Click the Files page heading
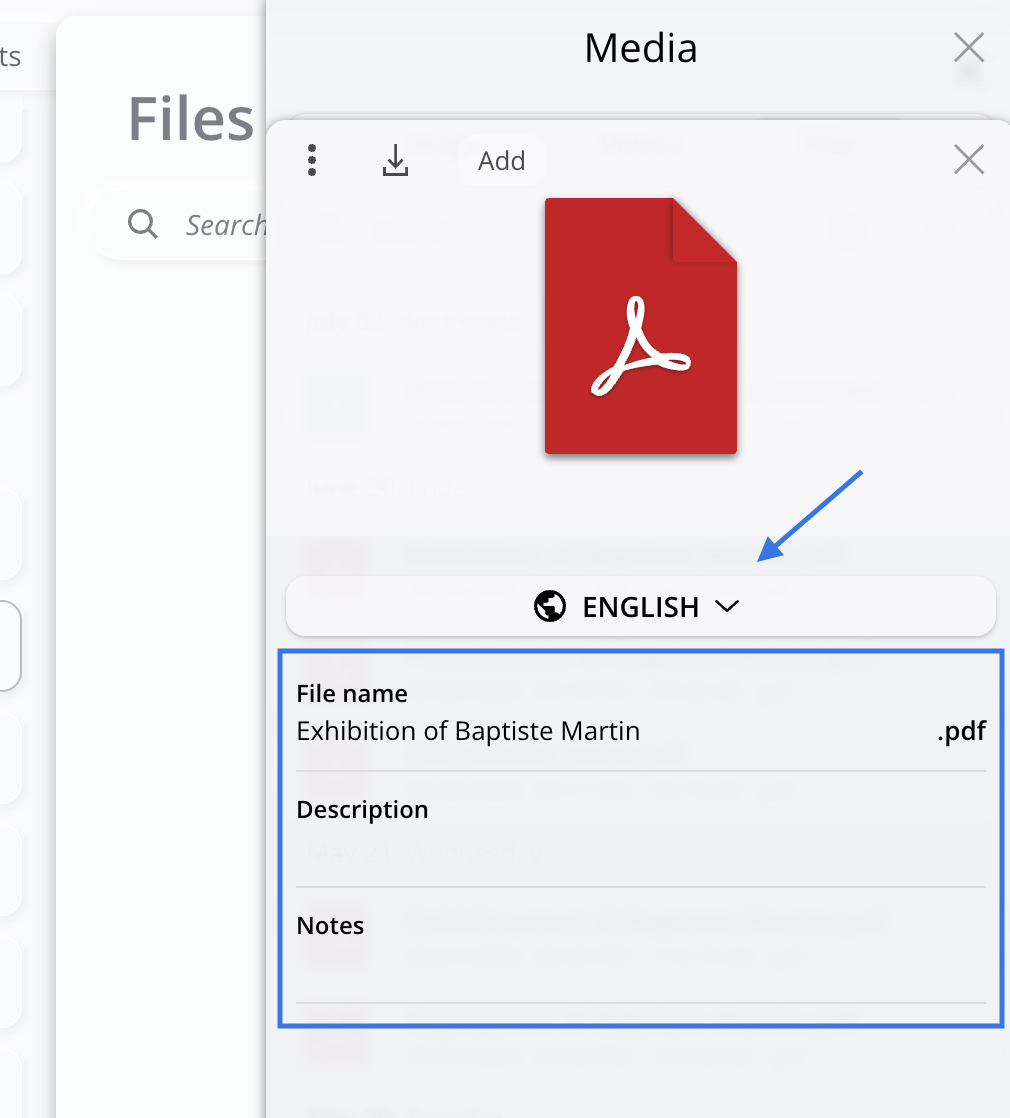1010x1118 pixels. point(190,119)
